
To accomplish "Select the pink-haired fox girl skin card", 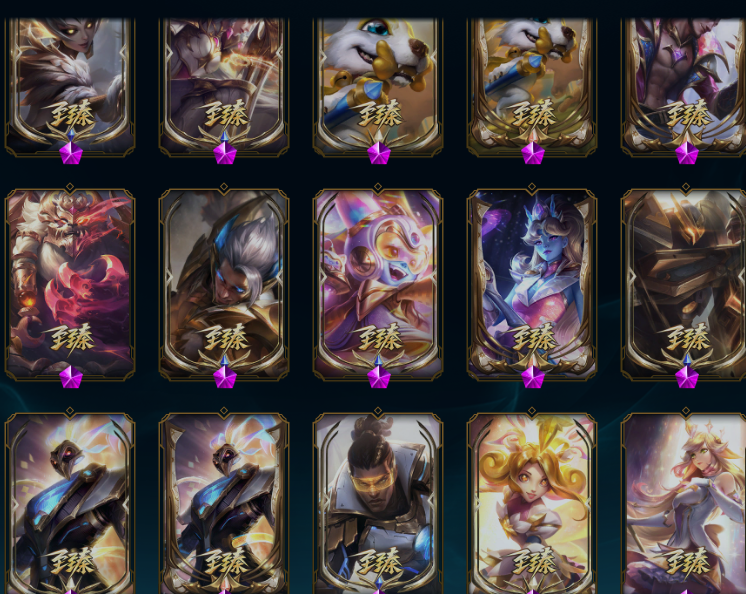I will click(684, 503).
